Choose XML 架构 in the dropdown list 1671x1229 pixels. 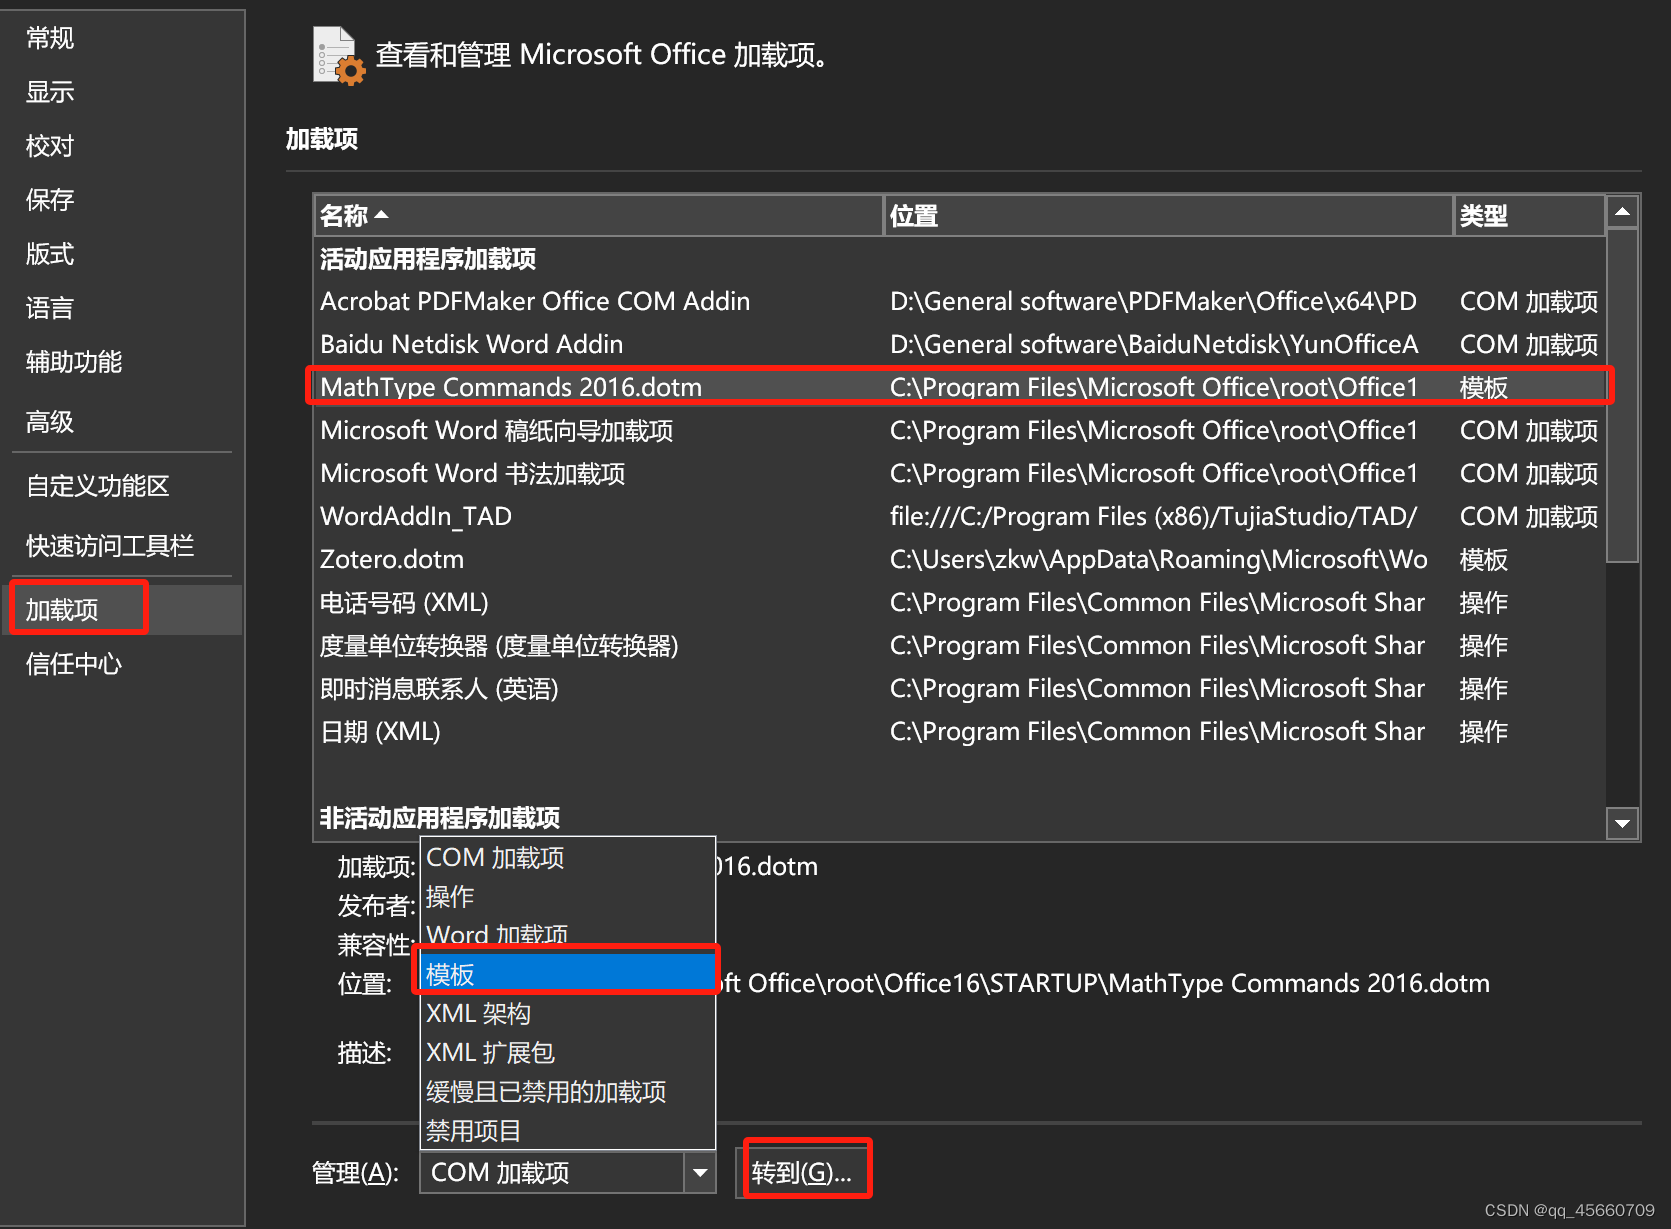click(568, 1013)
